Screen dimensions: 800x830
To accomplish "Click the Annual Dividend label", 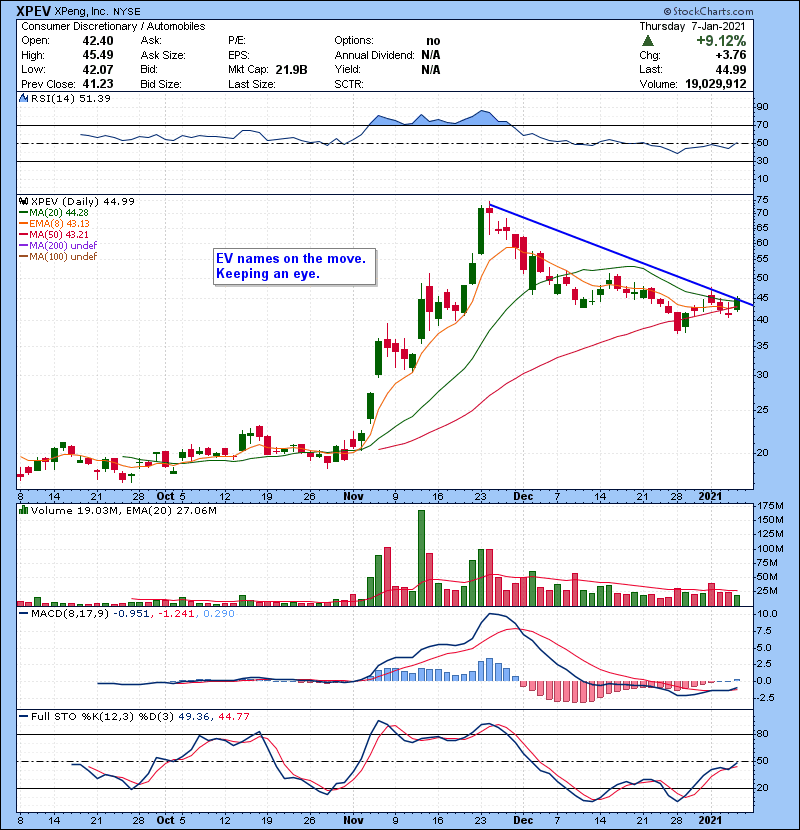I will coord(375,55).
